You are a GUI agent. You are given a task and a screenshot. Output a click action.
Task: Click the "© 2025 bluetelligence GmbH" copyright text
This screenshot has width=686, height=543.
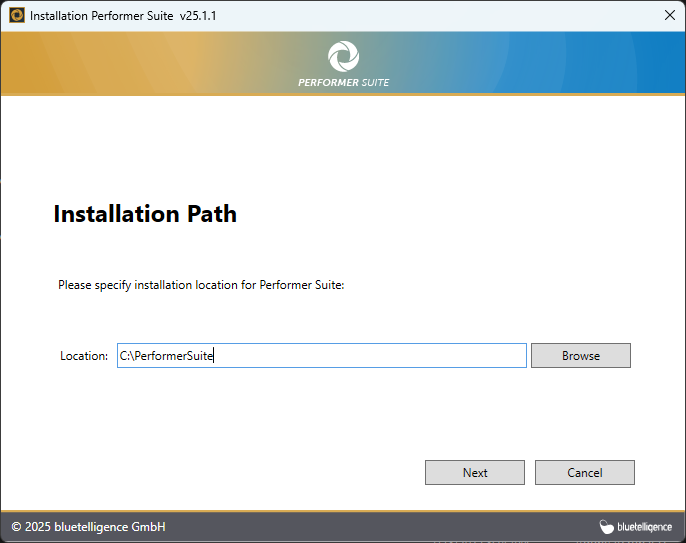click(88, 527)
